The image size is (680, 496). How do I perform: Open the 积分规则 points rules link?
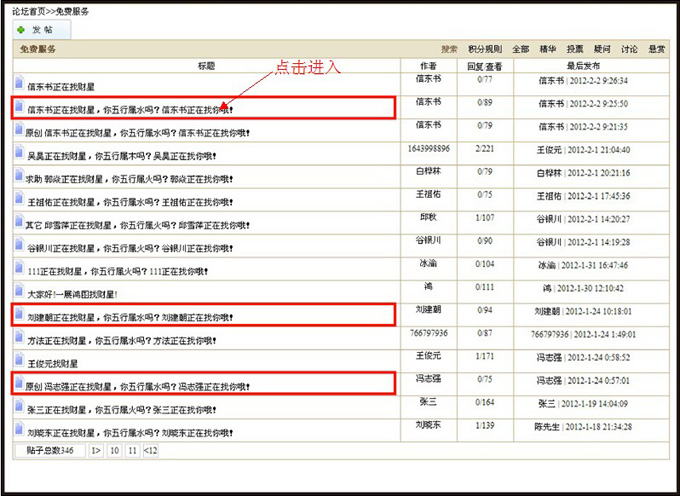pos(485,49)
